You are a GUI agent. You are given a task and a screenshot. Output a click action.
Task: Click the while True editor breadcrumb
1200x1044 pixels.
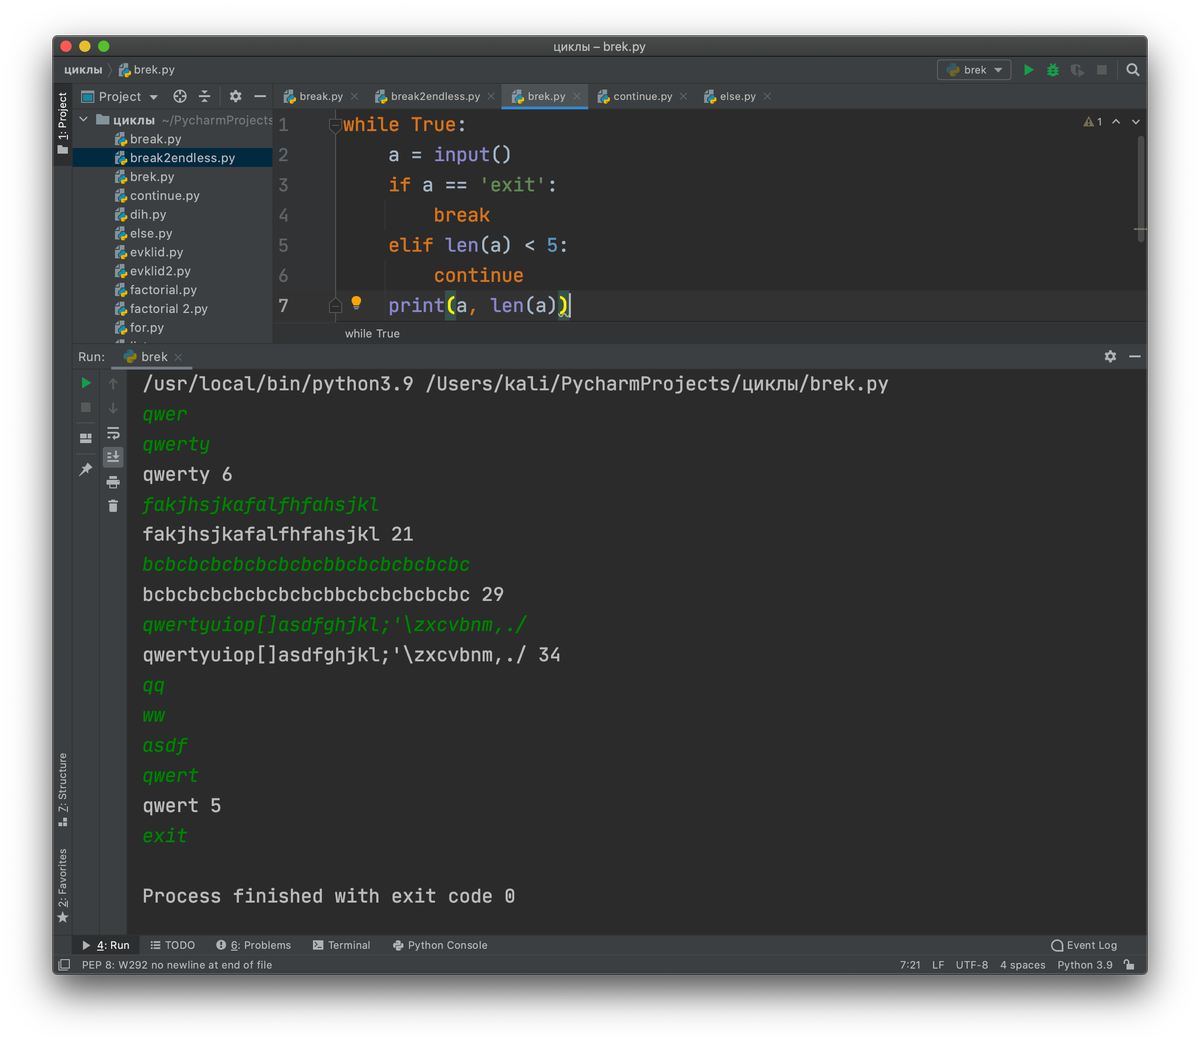pyautogui.click(x=372, y=334)
